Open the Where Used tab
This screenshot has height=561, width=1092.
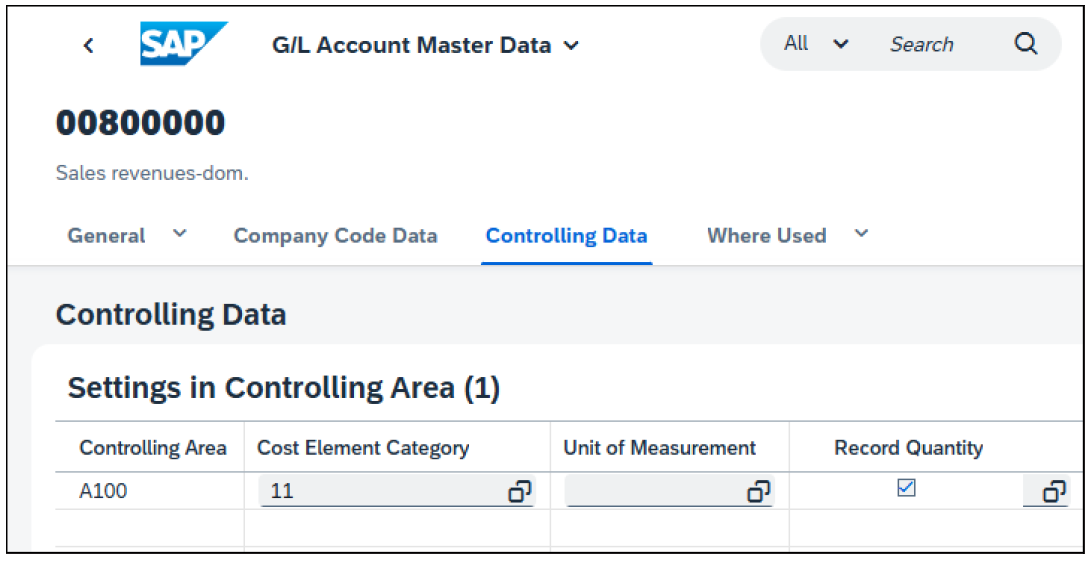click(766, 236)
